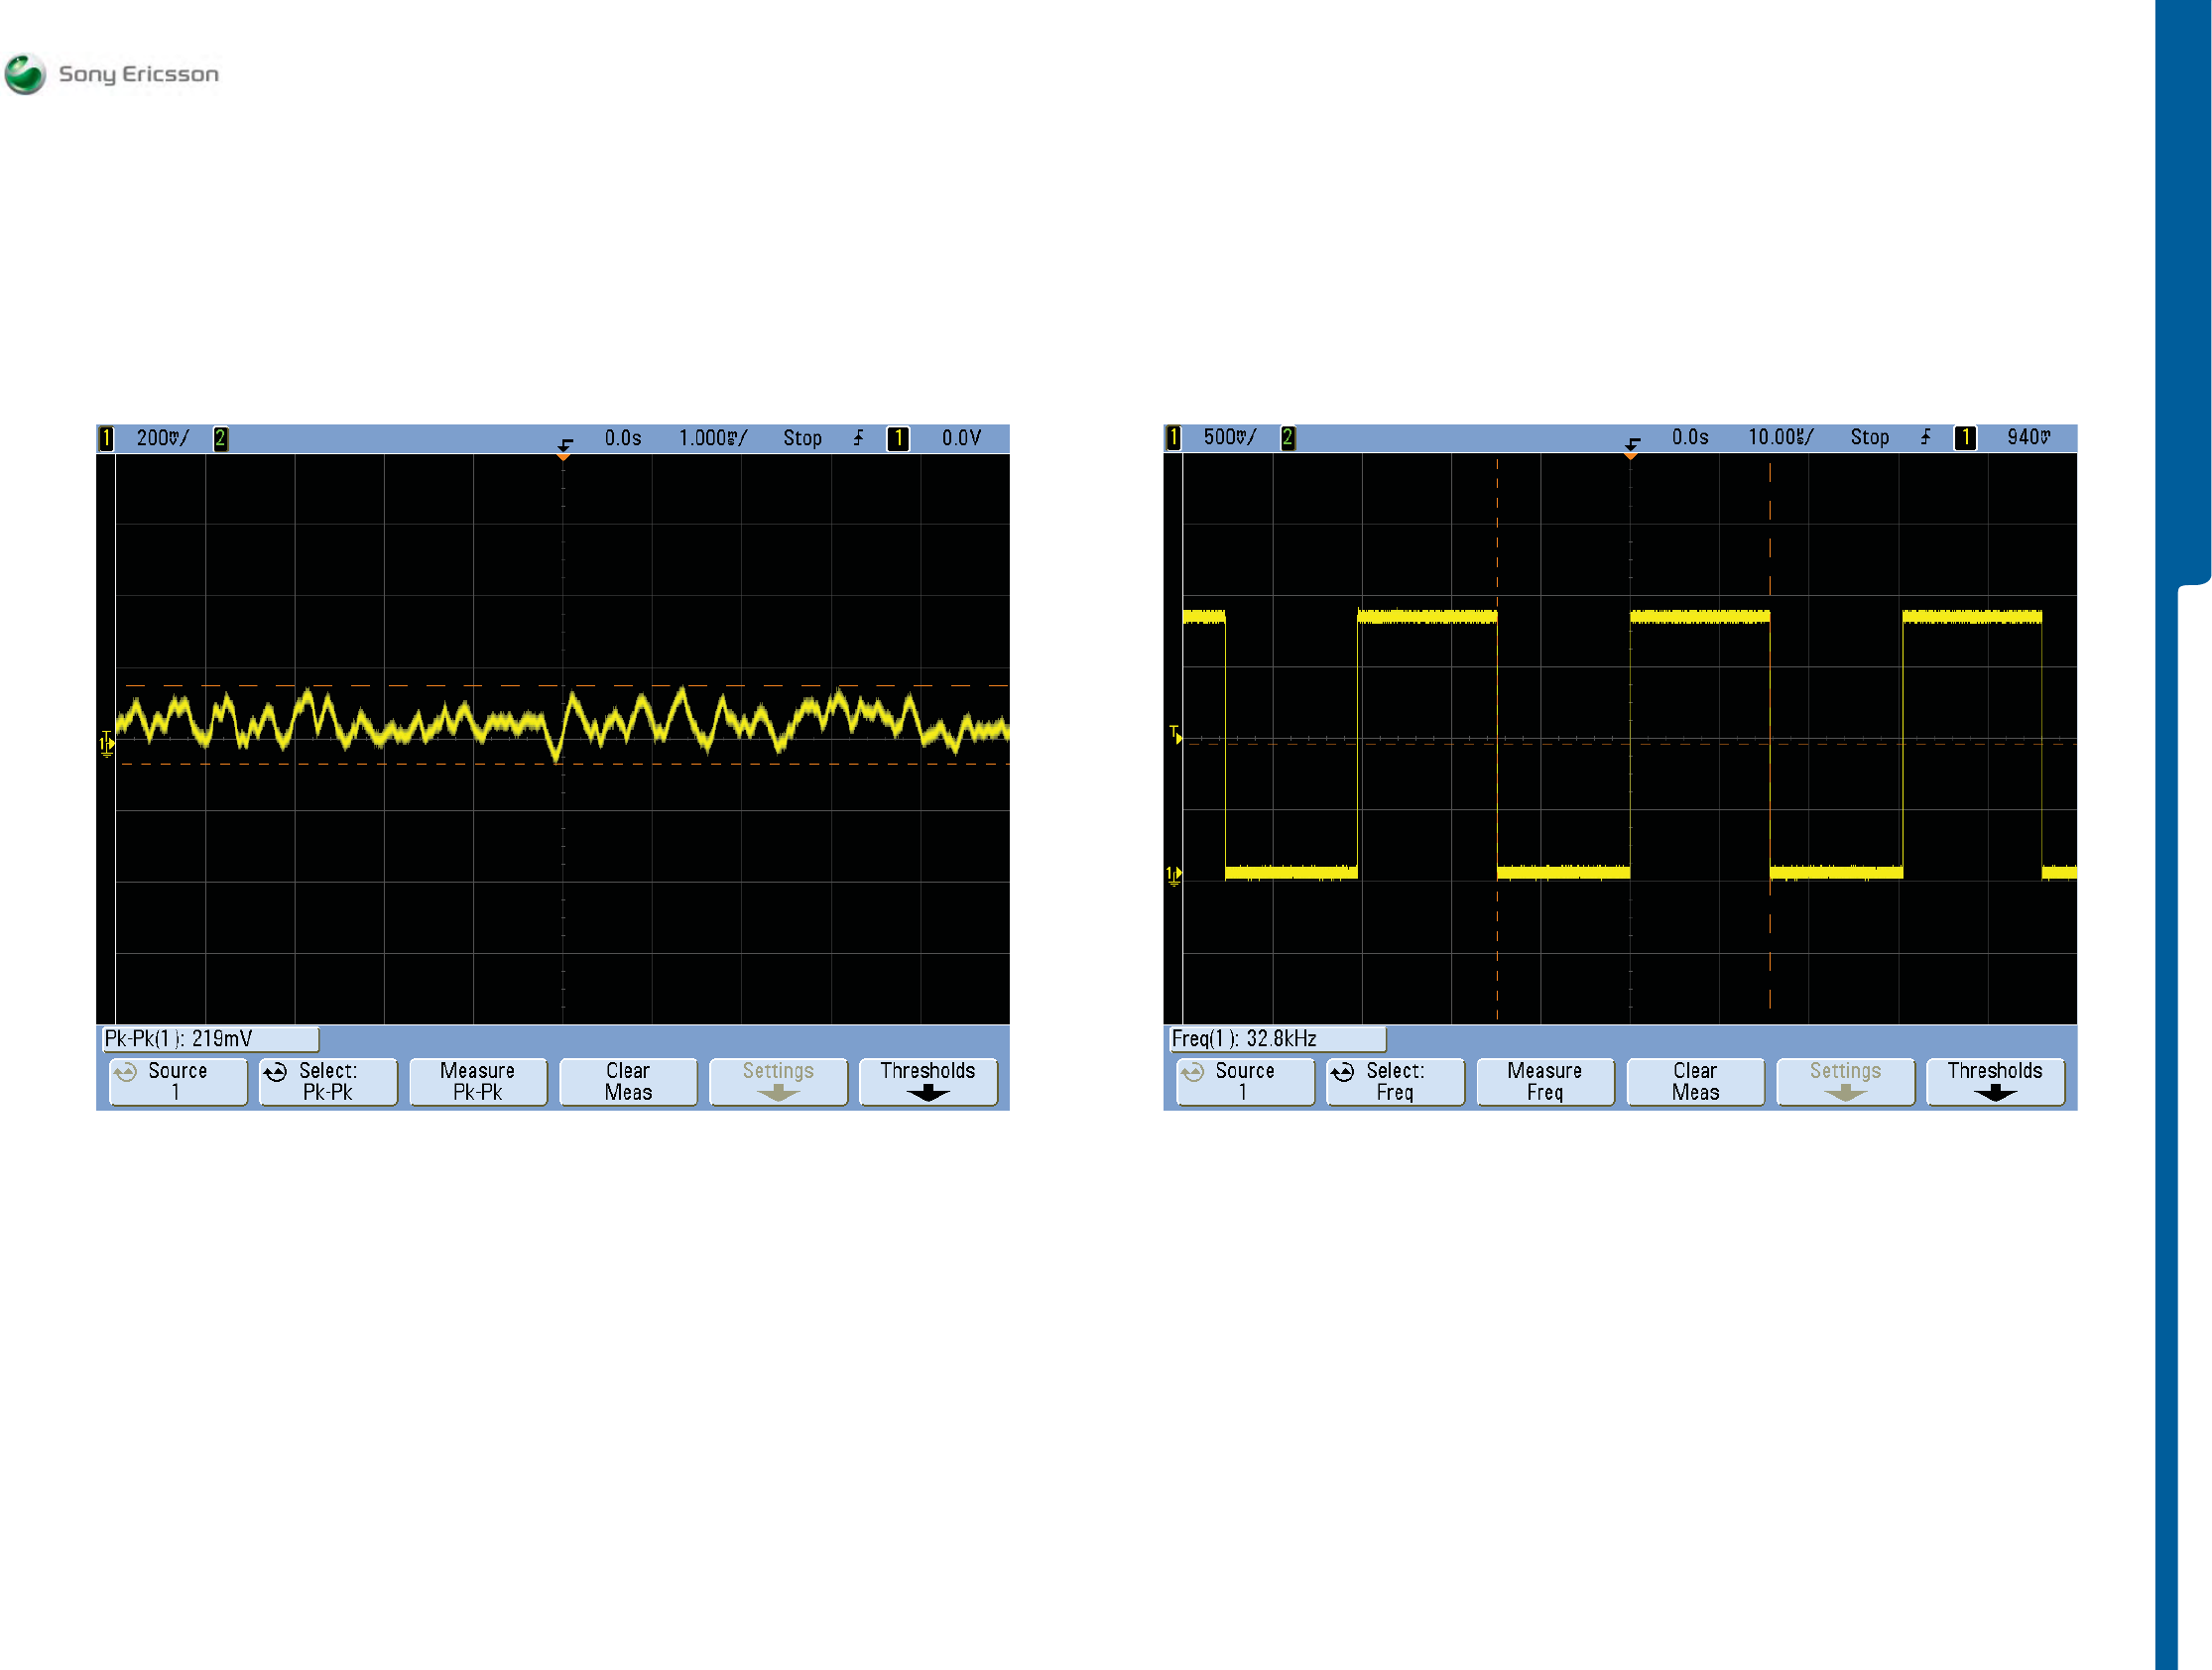Click channel 2 indicator on left scope
The height and width of the screenshot is (1670, 2212).
220,438
